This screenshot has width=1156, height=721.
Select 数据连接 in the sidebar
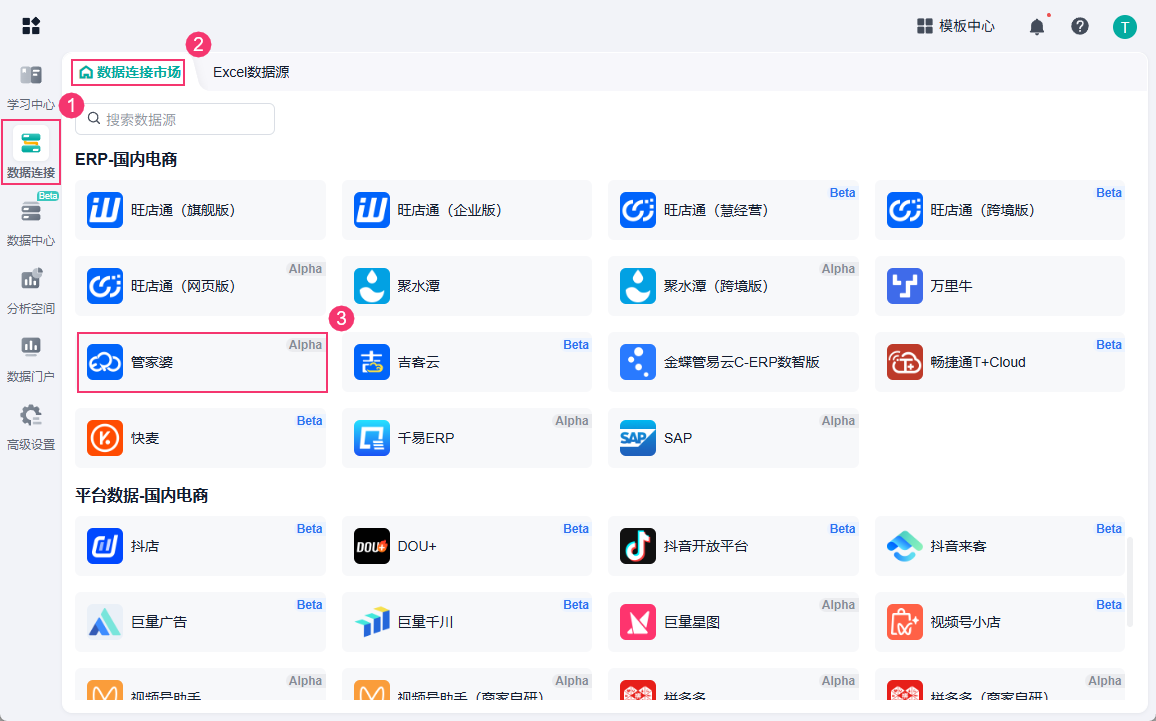[31, 153]
